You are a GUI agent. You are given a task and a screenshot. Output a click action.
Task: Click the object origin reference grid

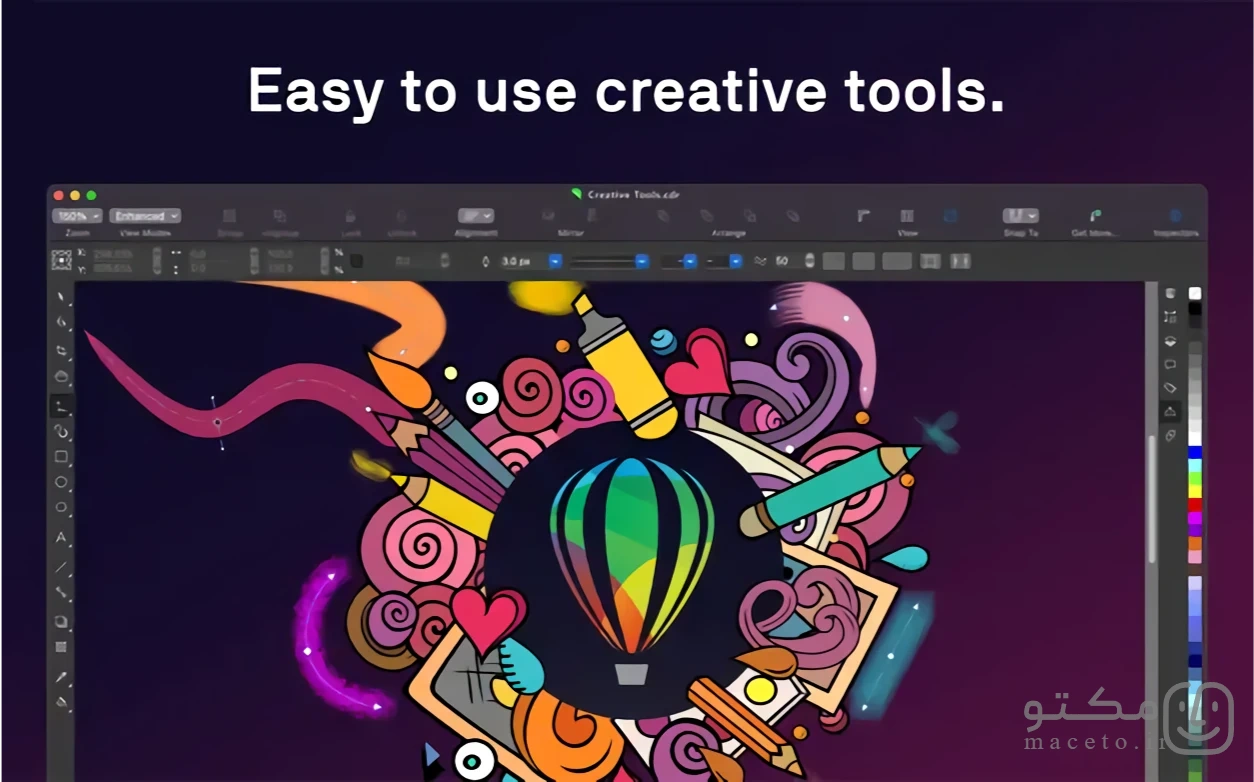coord(62,261)
